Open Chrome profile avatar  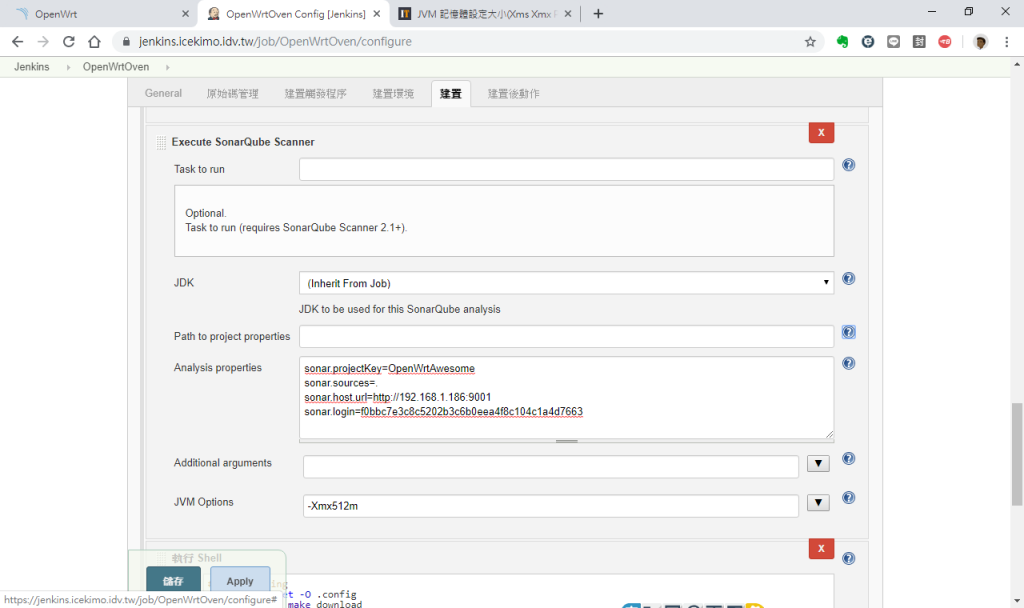pos(980,42)
